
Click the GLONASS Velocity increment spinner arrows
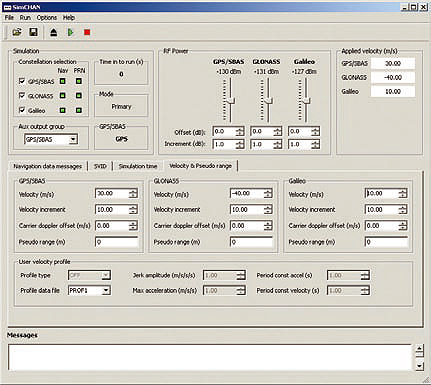click(x=268, y=210)
